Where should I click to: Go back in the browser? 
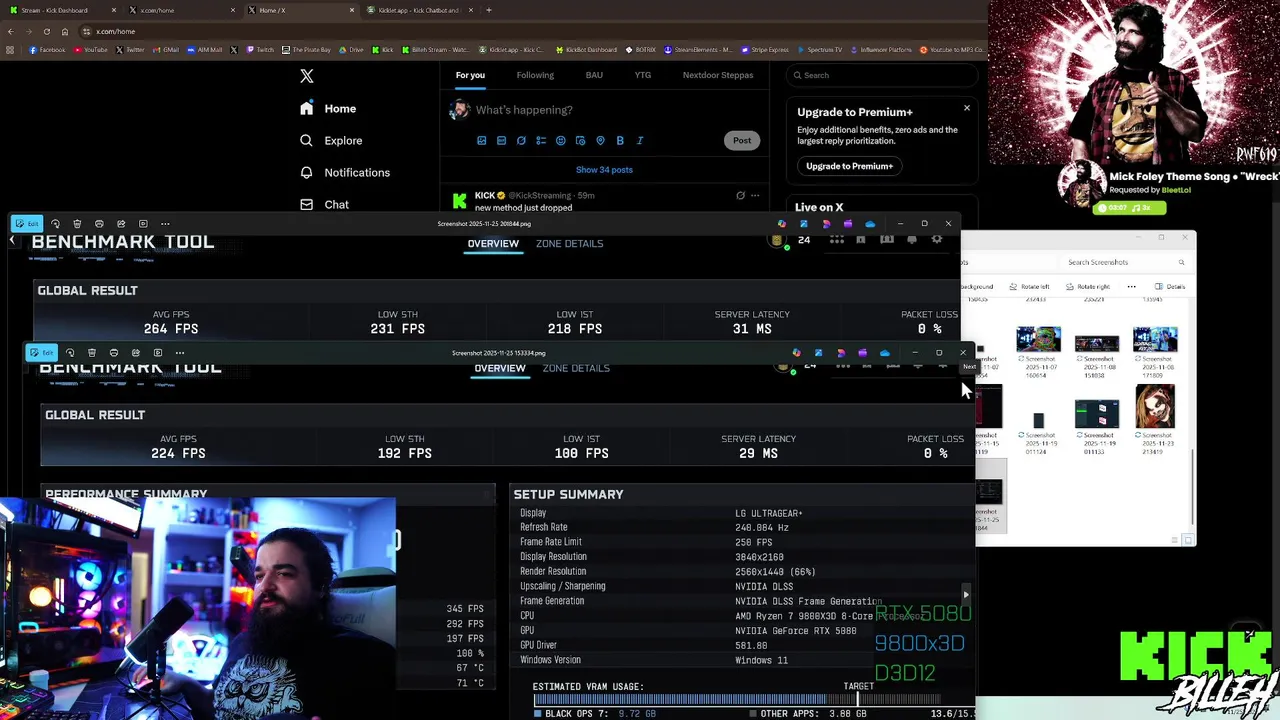tap(10, 31)
